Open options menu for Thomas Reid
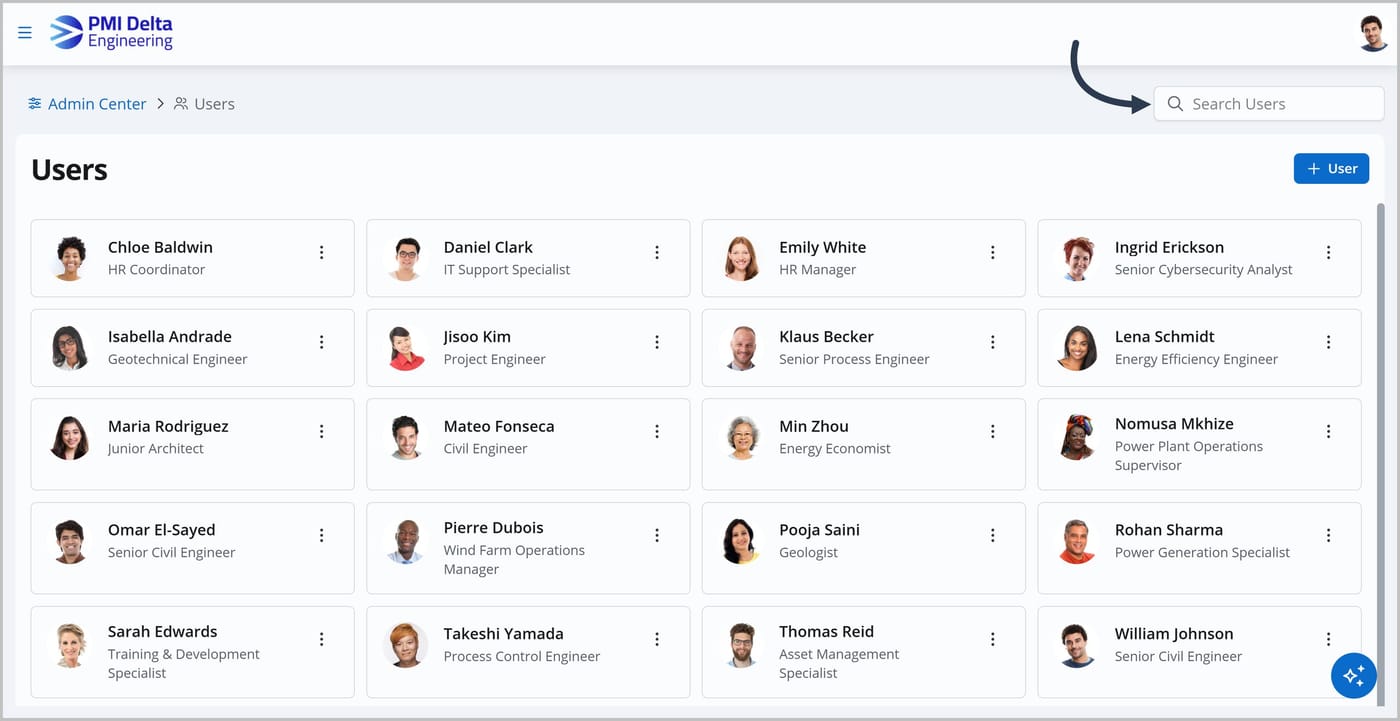The image size is (1400, 721). 993,639
